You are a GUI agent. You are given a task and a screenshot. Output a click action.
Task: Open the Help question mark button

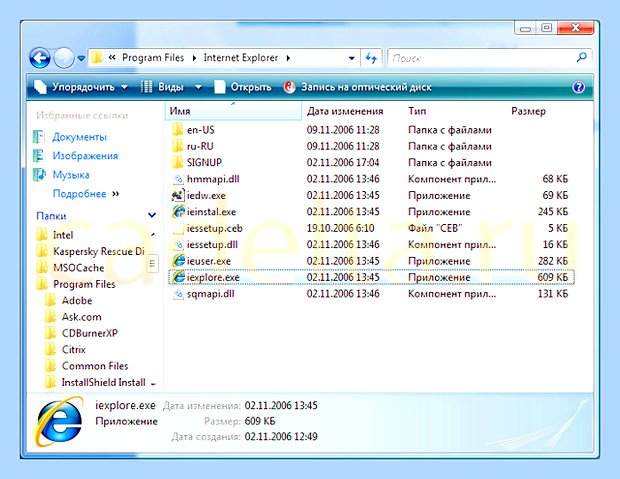coord(578,87)
